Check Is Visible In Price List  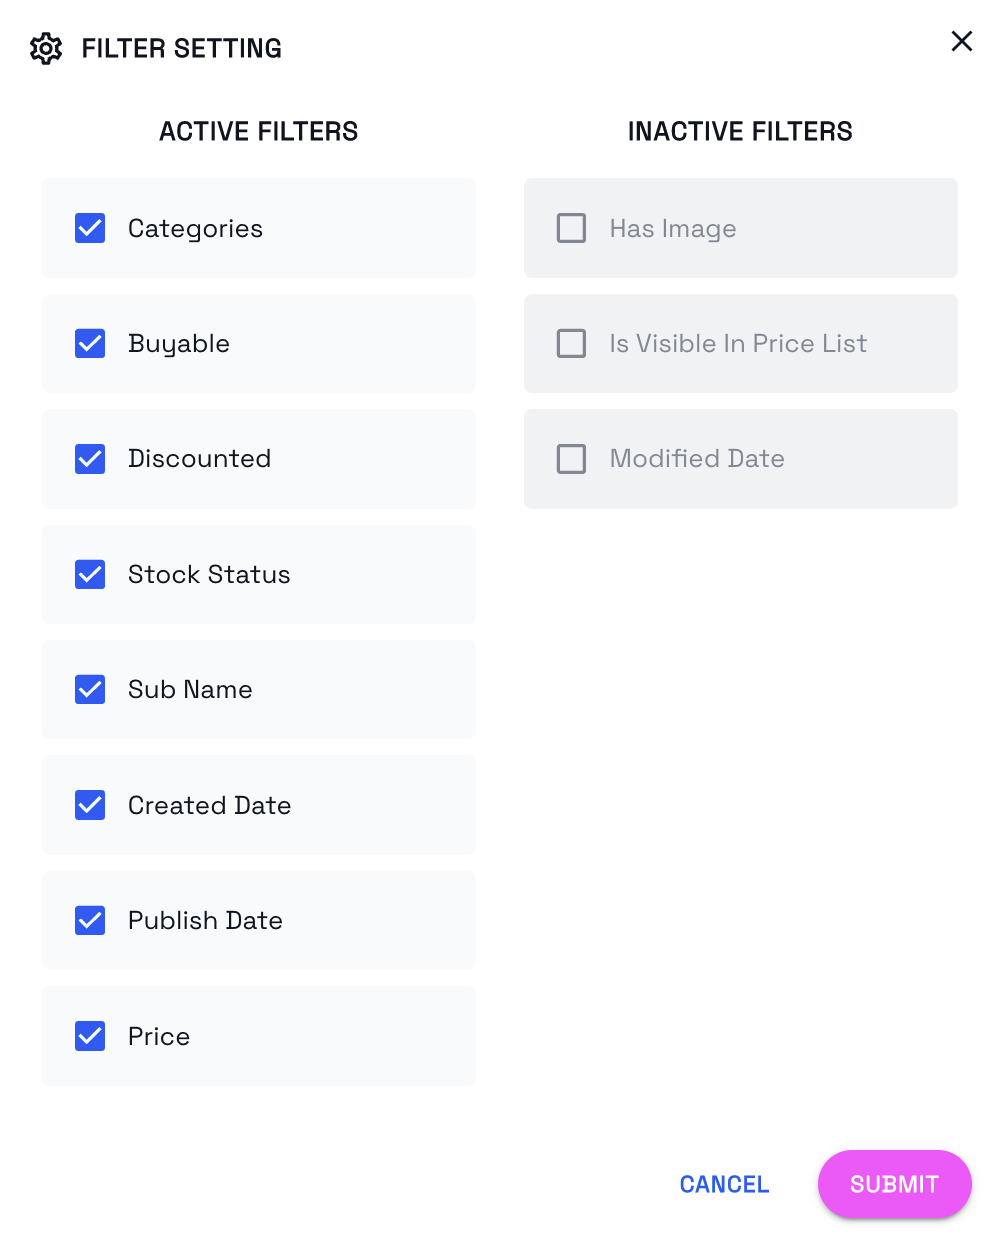[x=571, y=344]
